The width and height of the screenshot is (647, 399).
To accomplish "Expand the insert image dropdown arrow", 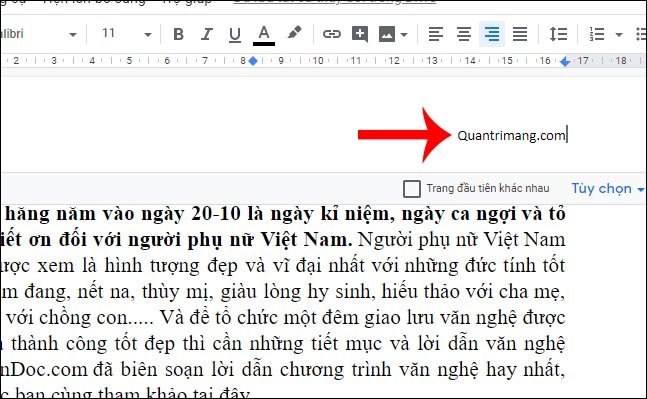I will click(x=404, y=34).
